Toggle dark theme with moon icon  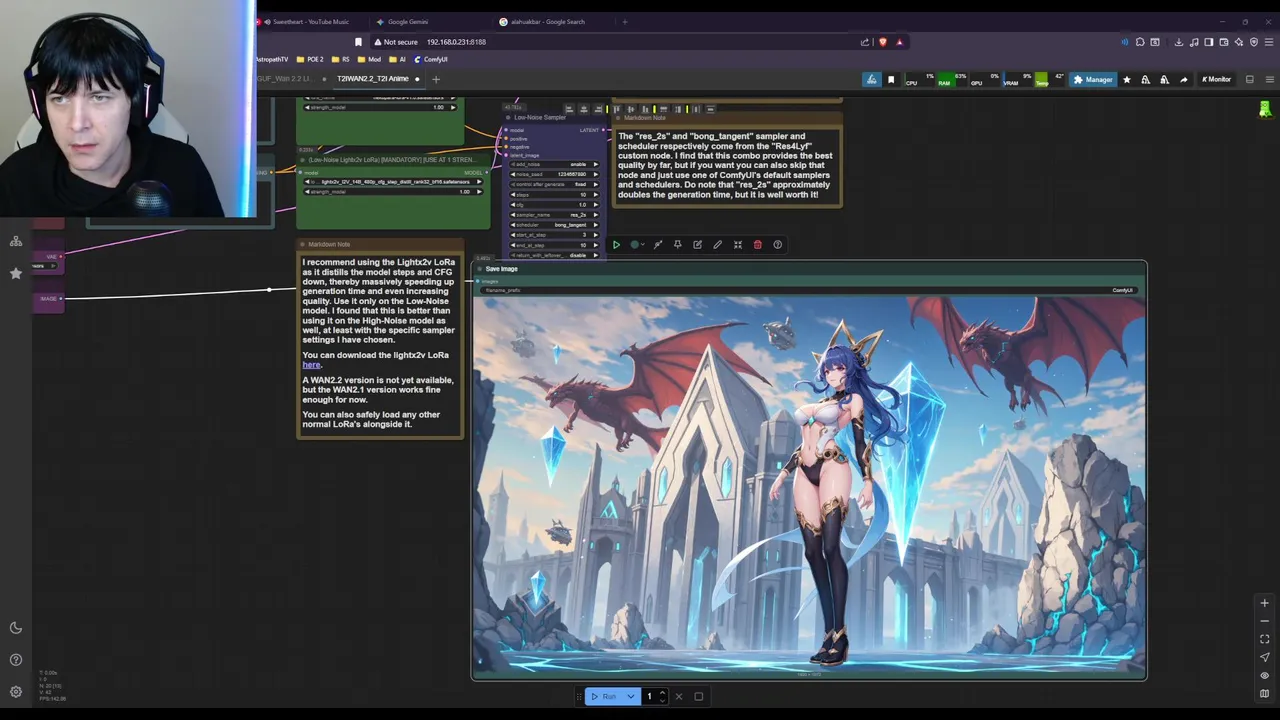click(16, 628)
